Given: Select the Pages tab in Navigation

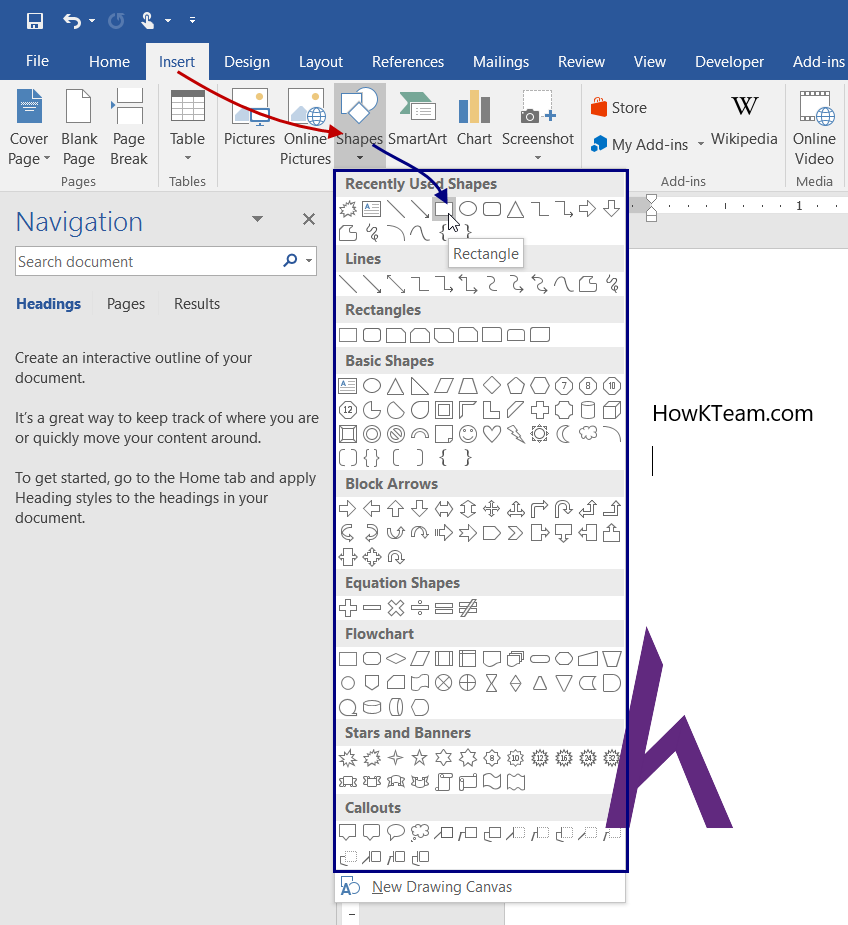Looking at the screenshot, I should [126, 304].
